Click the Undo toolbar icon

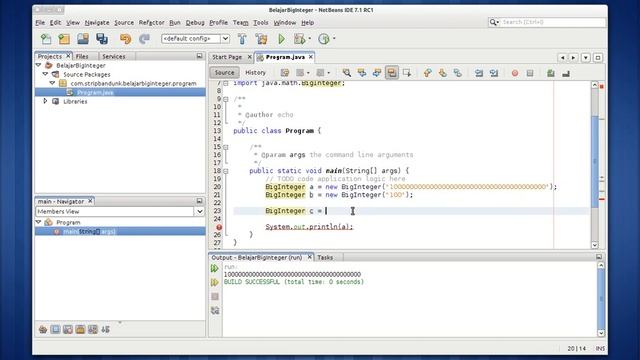[x=125, y=39]
